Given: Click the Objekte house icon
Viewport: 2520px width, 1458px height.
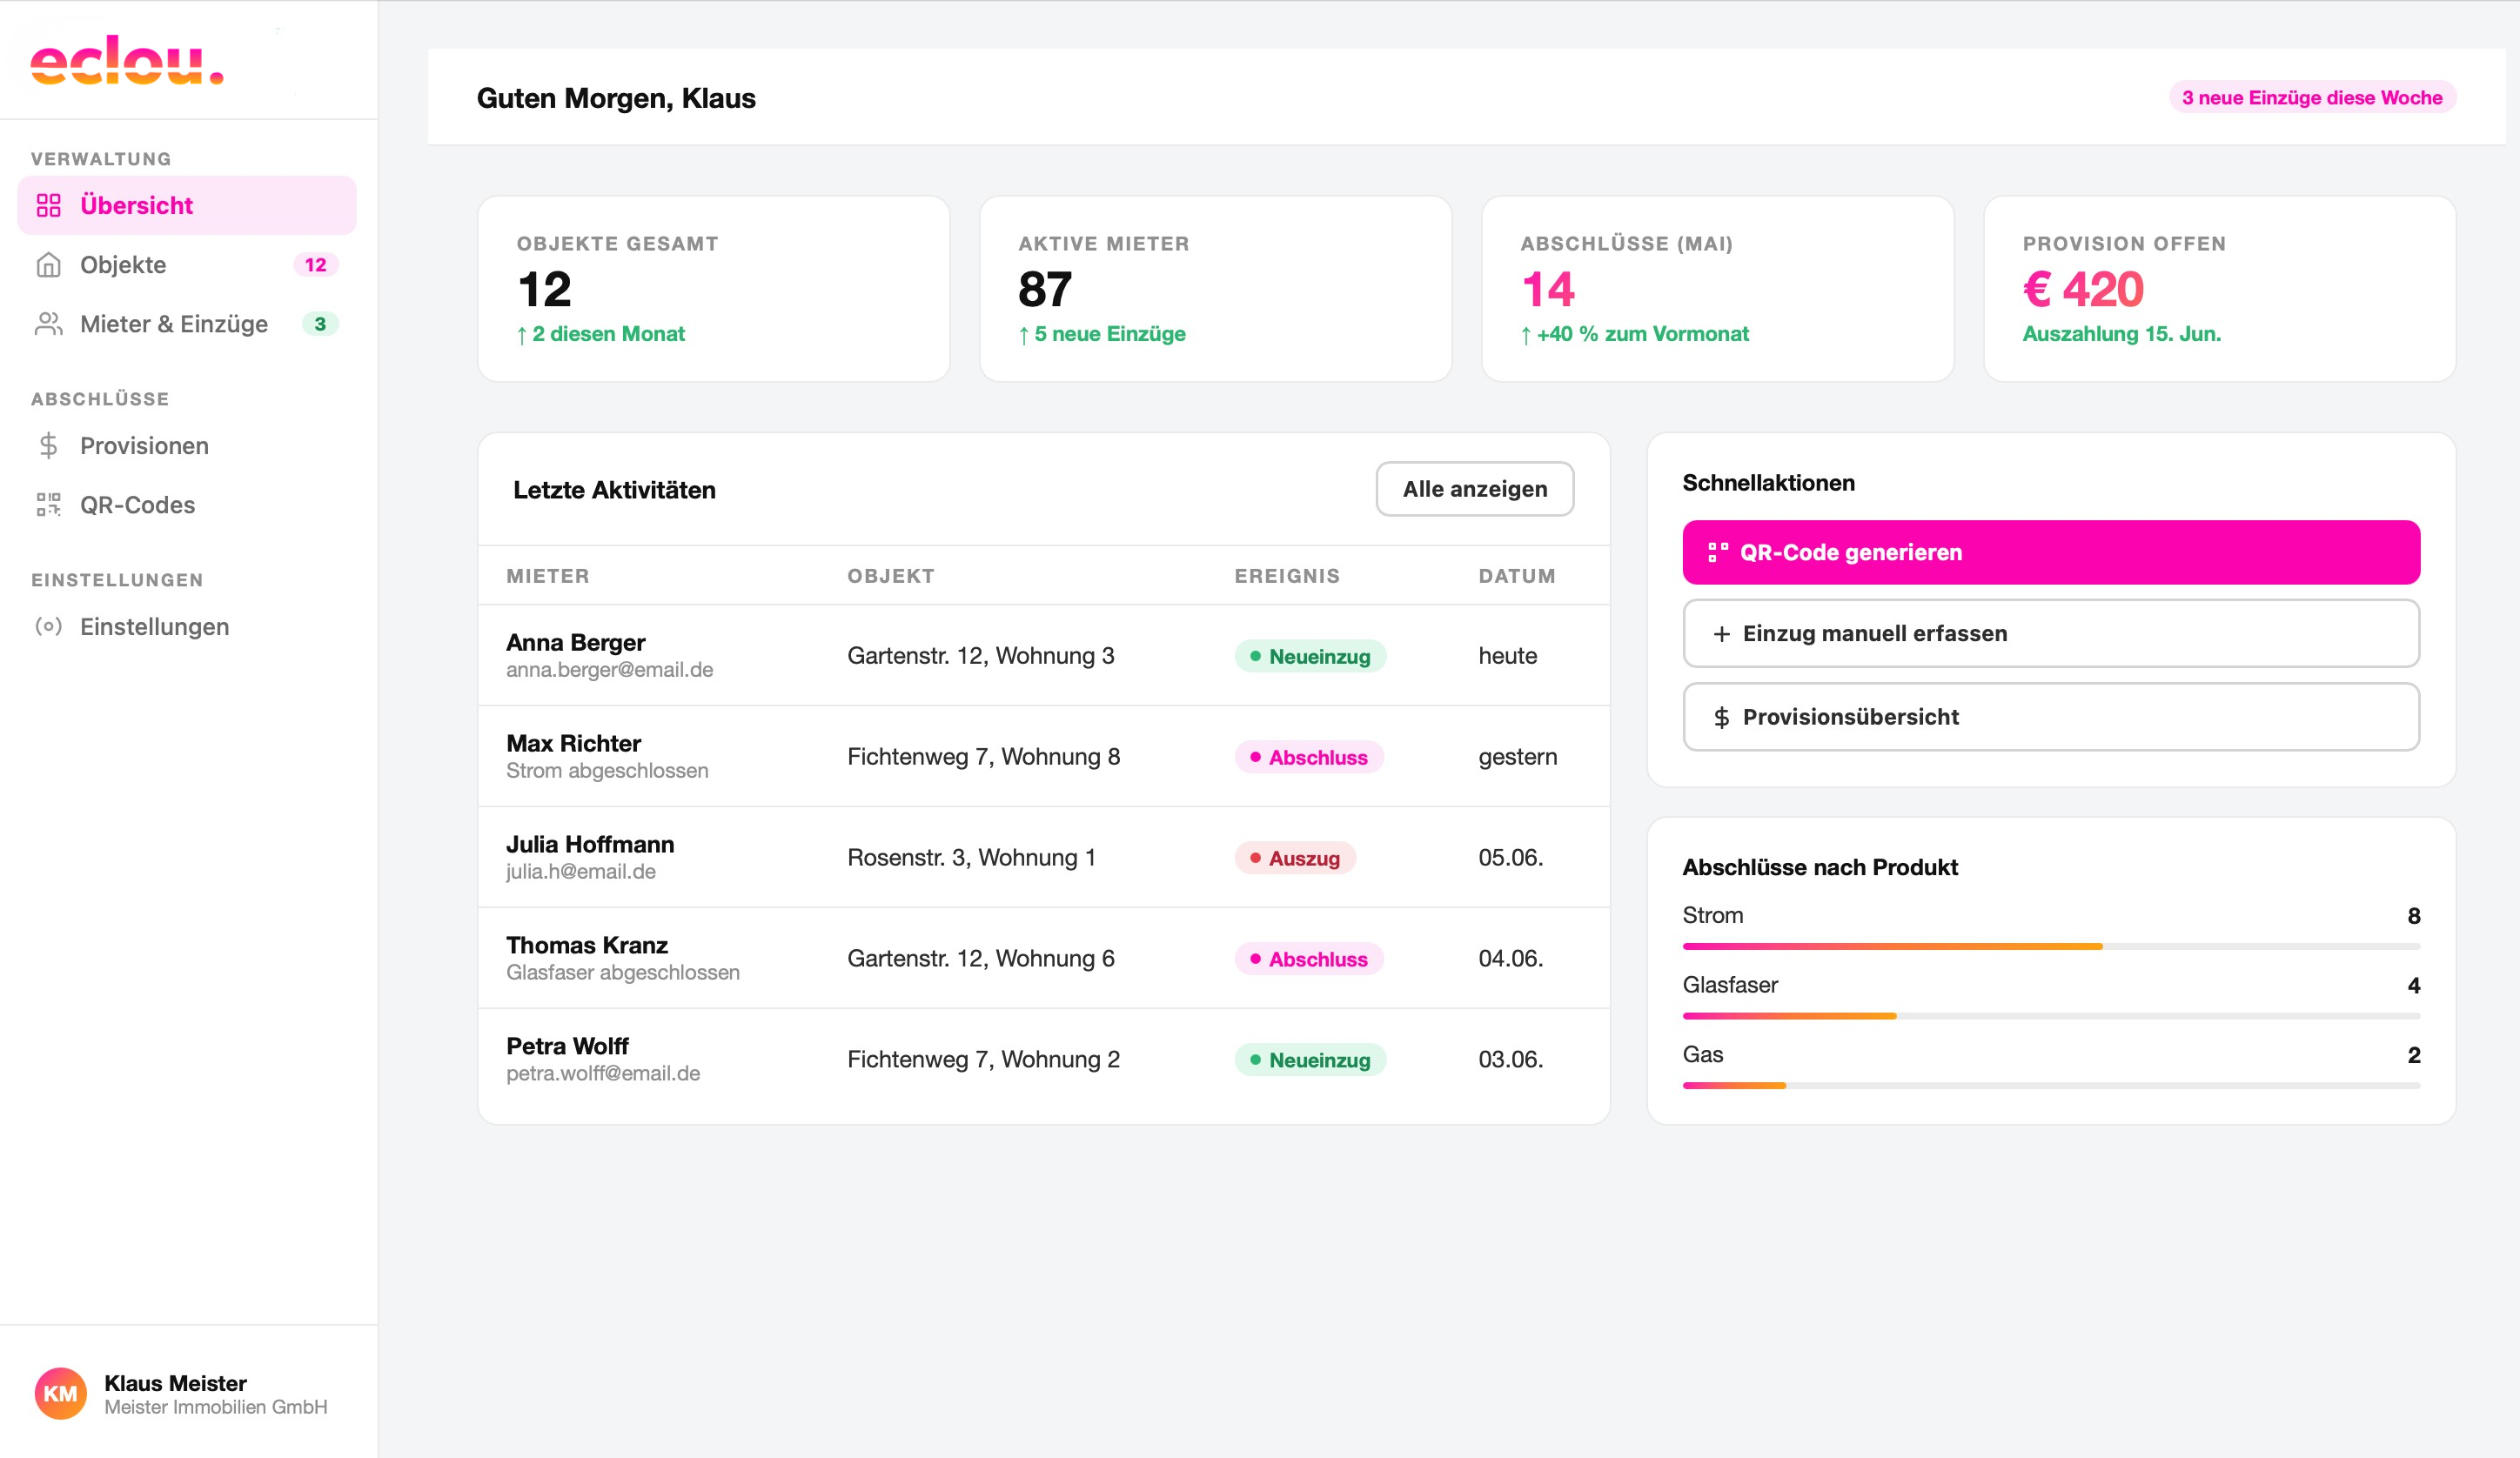Looking at the screenshot, I should pos(49,265).
